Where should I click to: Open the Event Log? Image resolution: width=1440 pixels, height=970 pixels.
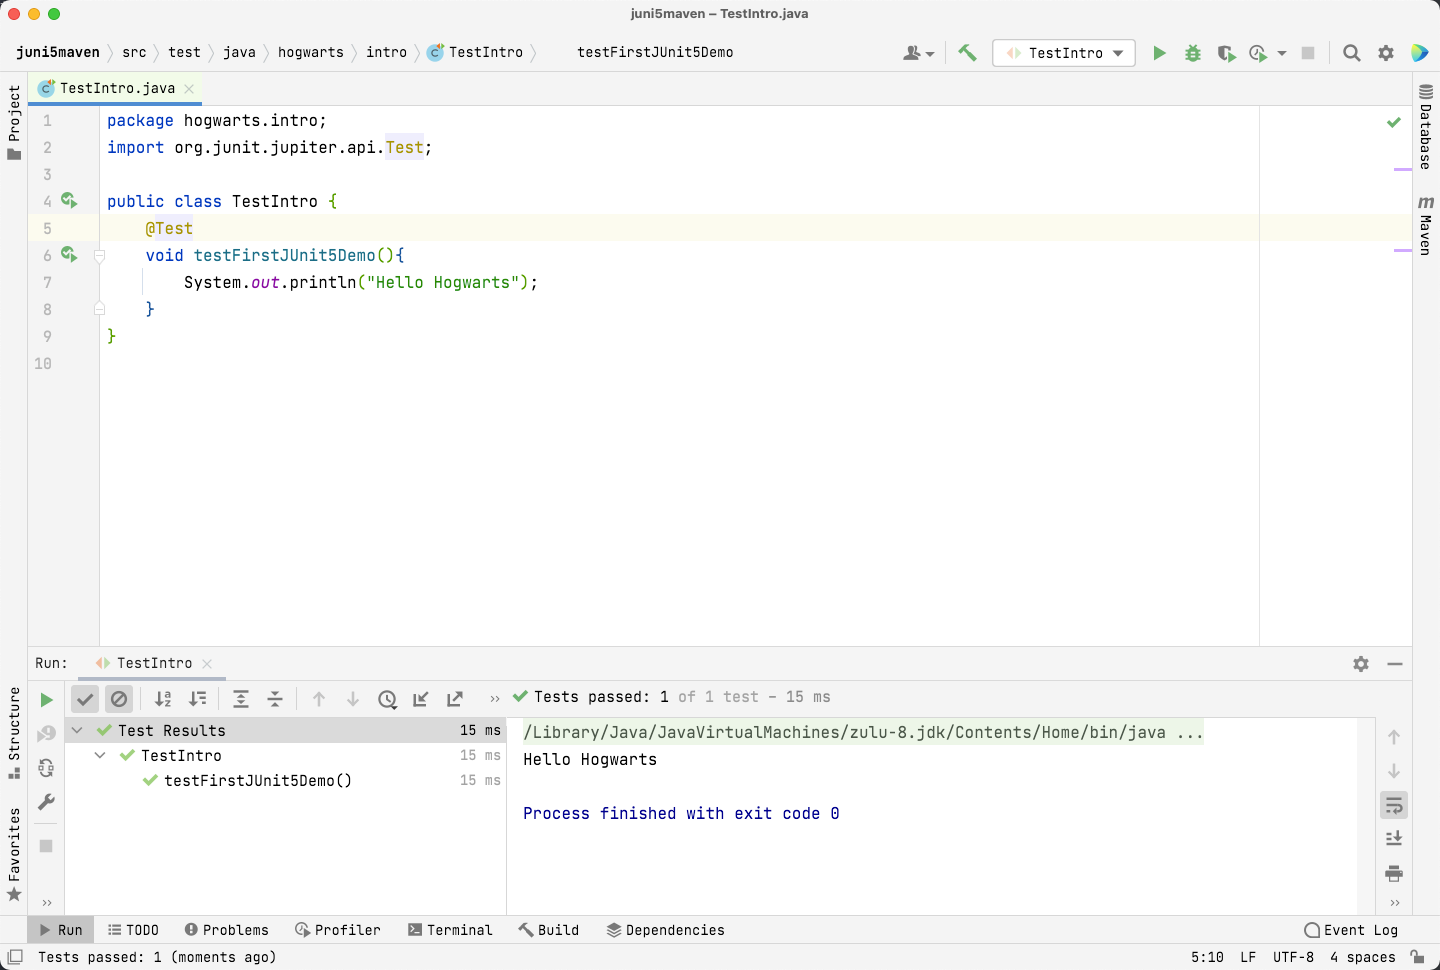pos(1351,930)
